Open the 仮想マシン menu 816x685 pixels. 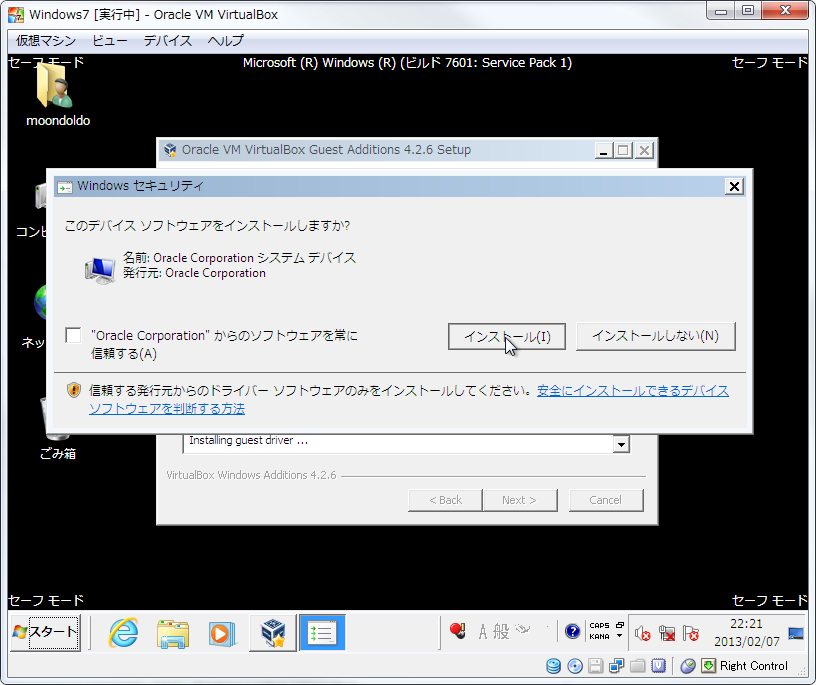(x=45, y=41)
